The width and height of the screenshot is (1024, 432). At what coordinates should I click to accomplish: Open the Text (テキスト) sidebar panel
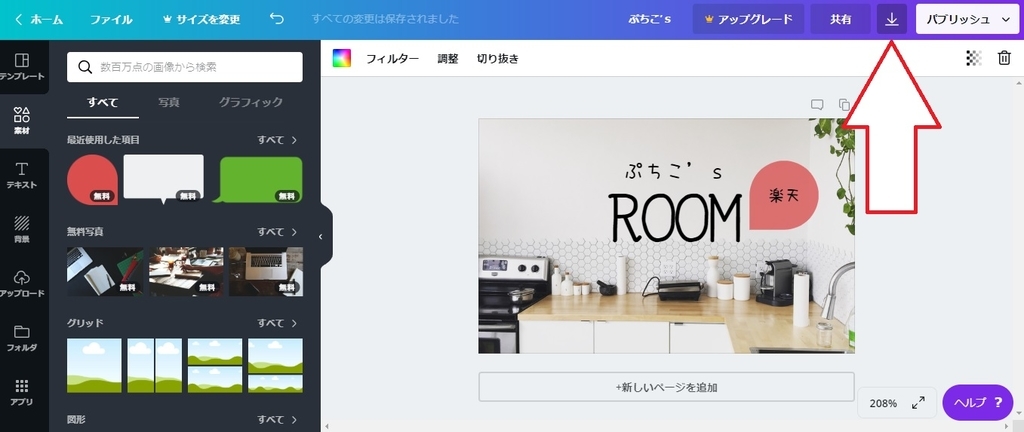[x=22, y=176]
